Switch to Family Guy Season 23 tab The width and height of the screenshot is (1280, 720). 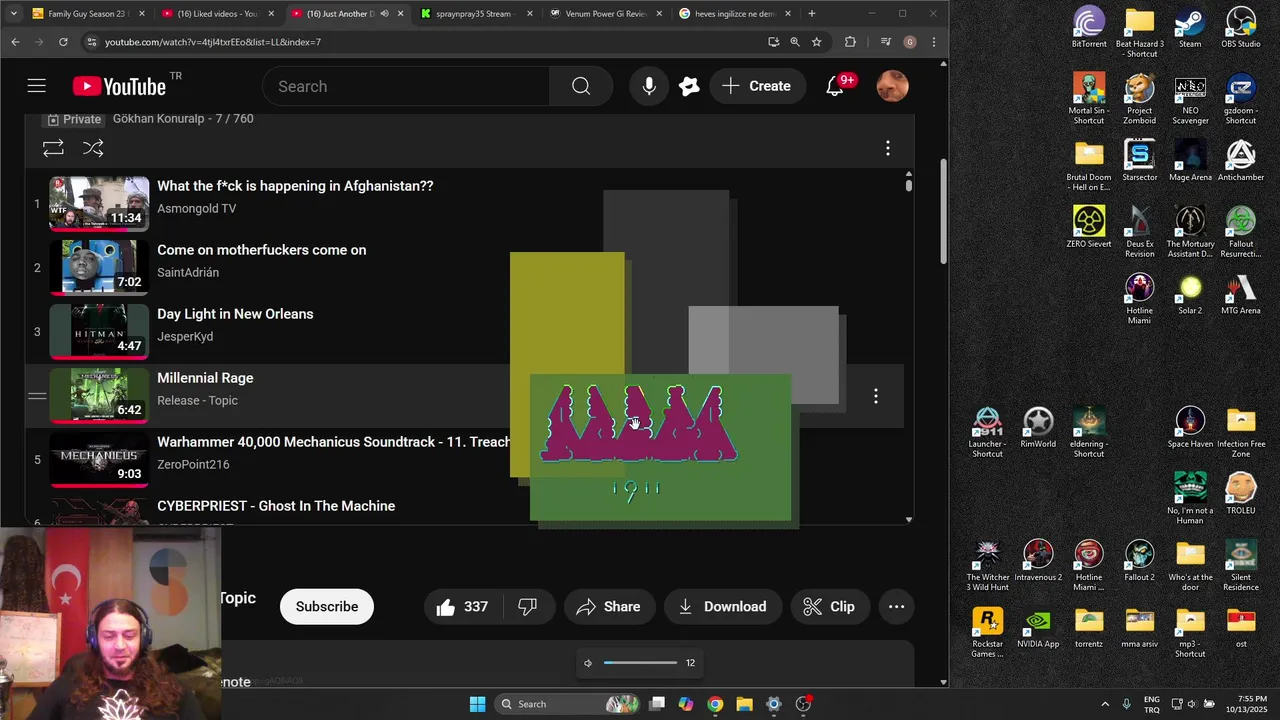88,14
